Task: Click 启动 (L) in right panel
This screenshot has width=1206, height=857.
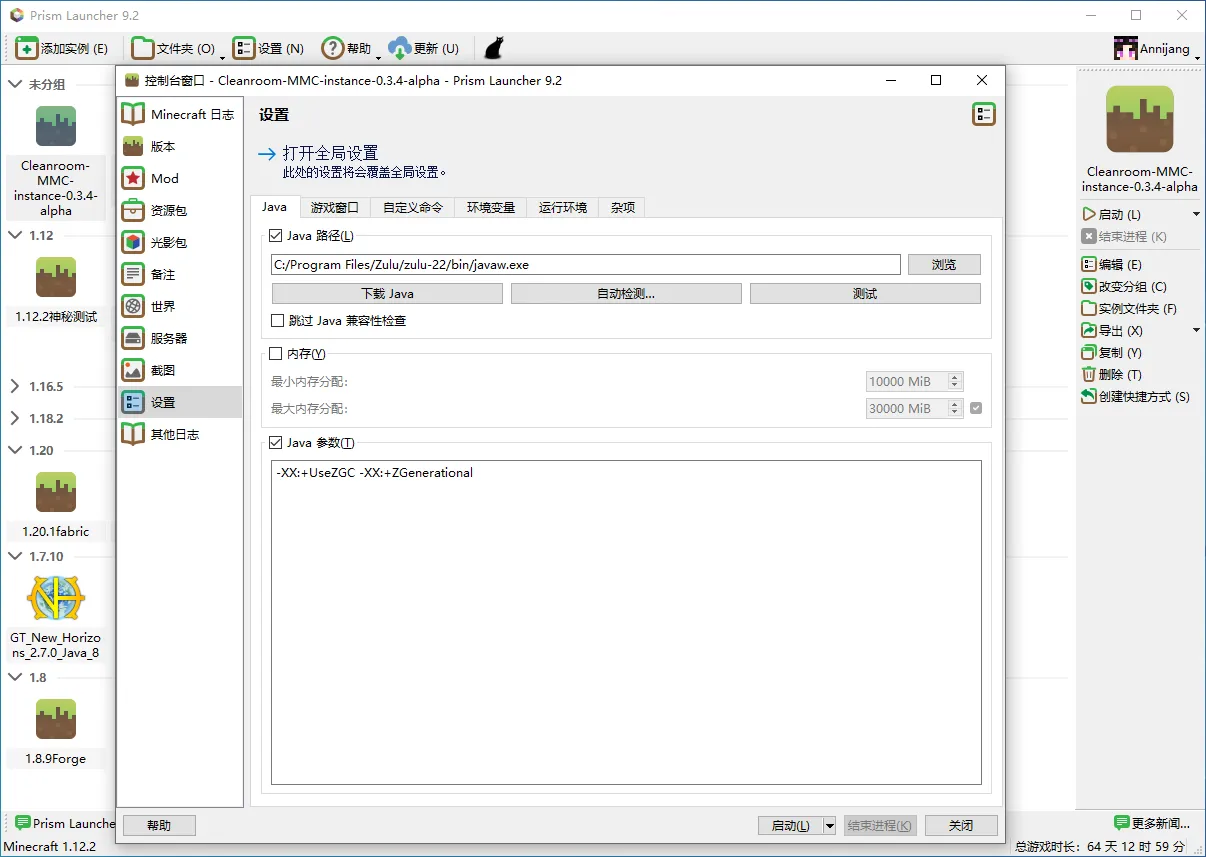Action: click(x=1112, y=214)
